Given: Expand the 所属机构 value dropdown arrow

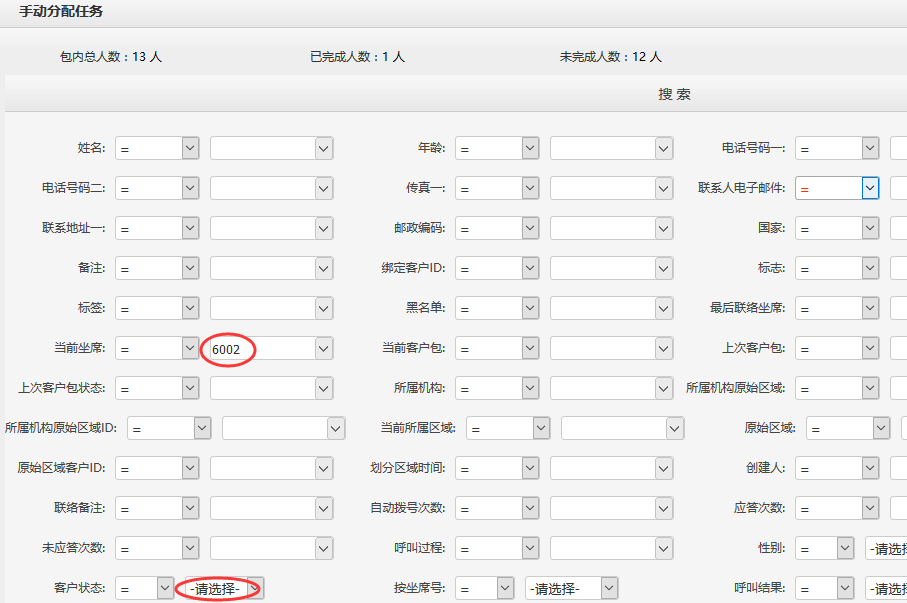Looking at the screenshot, I should point(664,388).
